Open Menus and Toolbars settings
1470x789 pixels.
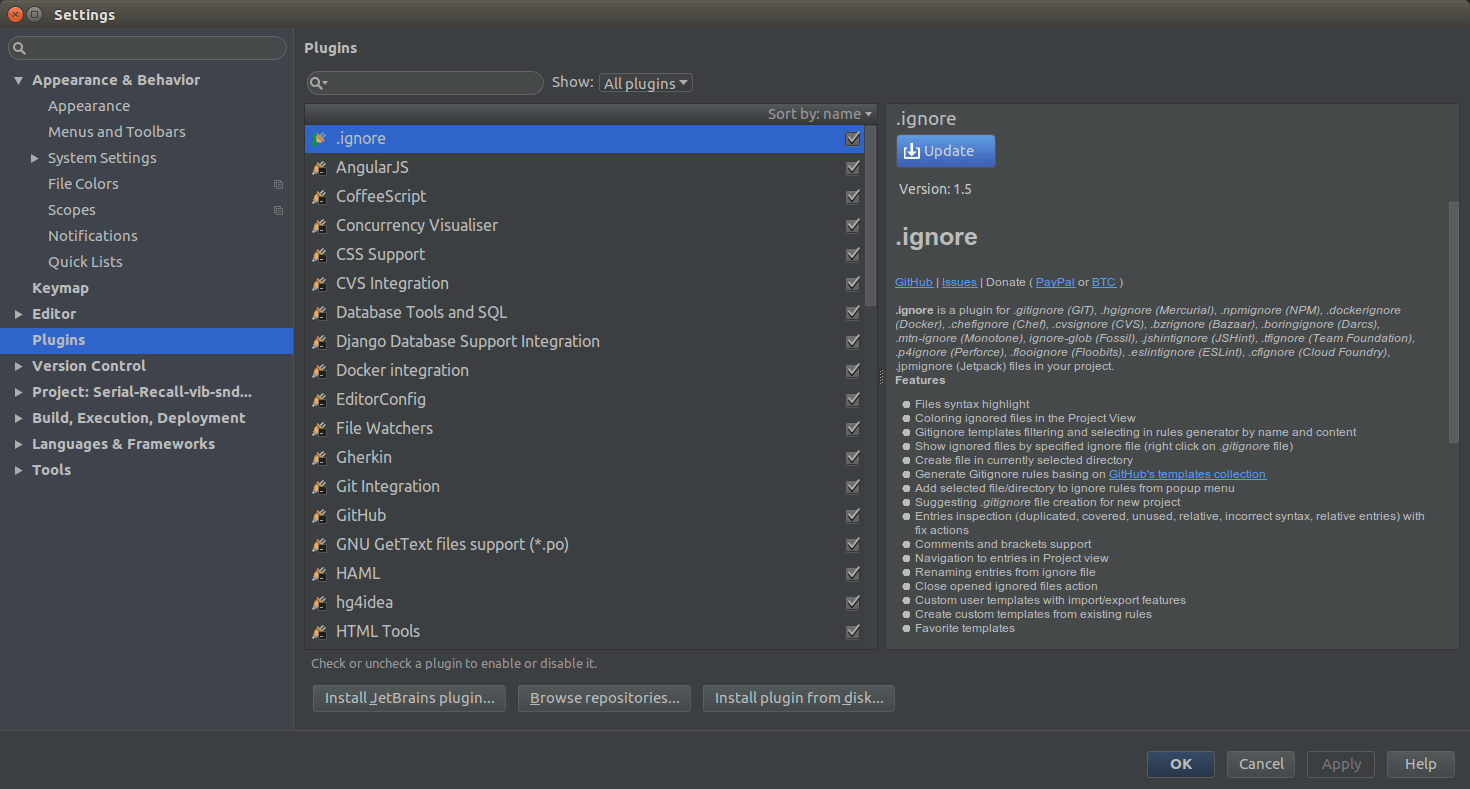(x=117, y=132)
